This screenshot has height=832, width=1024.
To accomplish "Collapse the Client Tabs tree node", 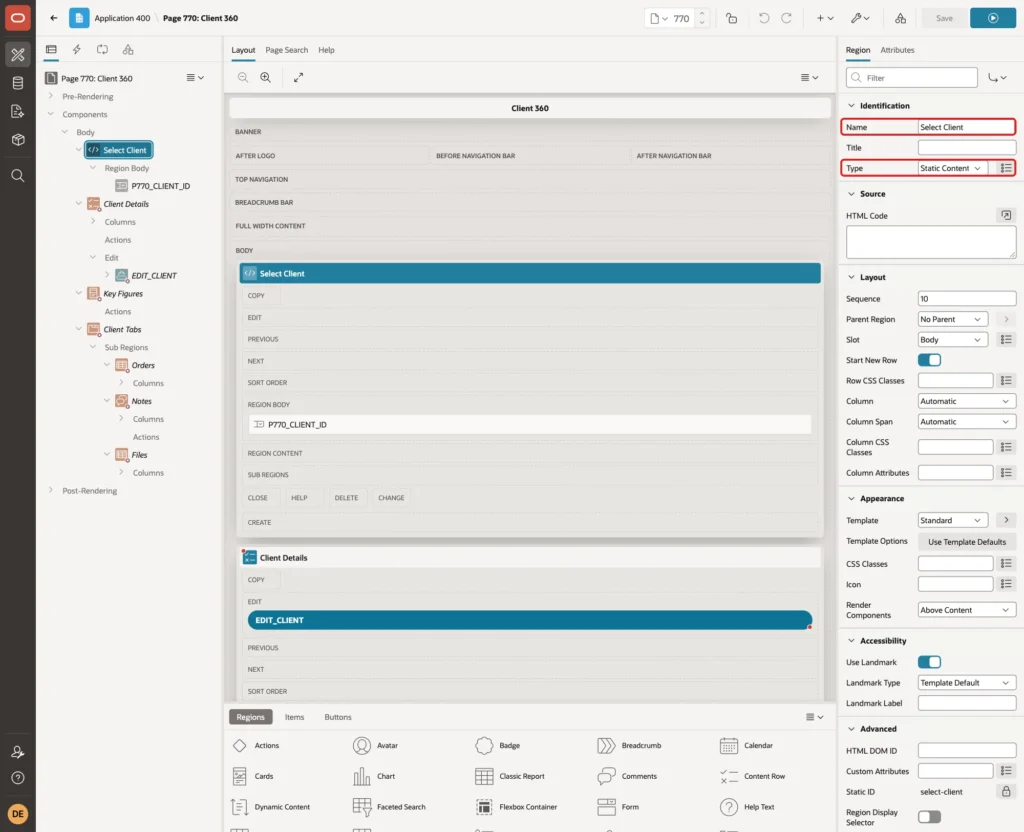I will point(79,329).
